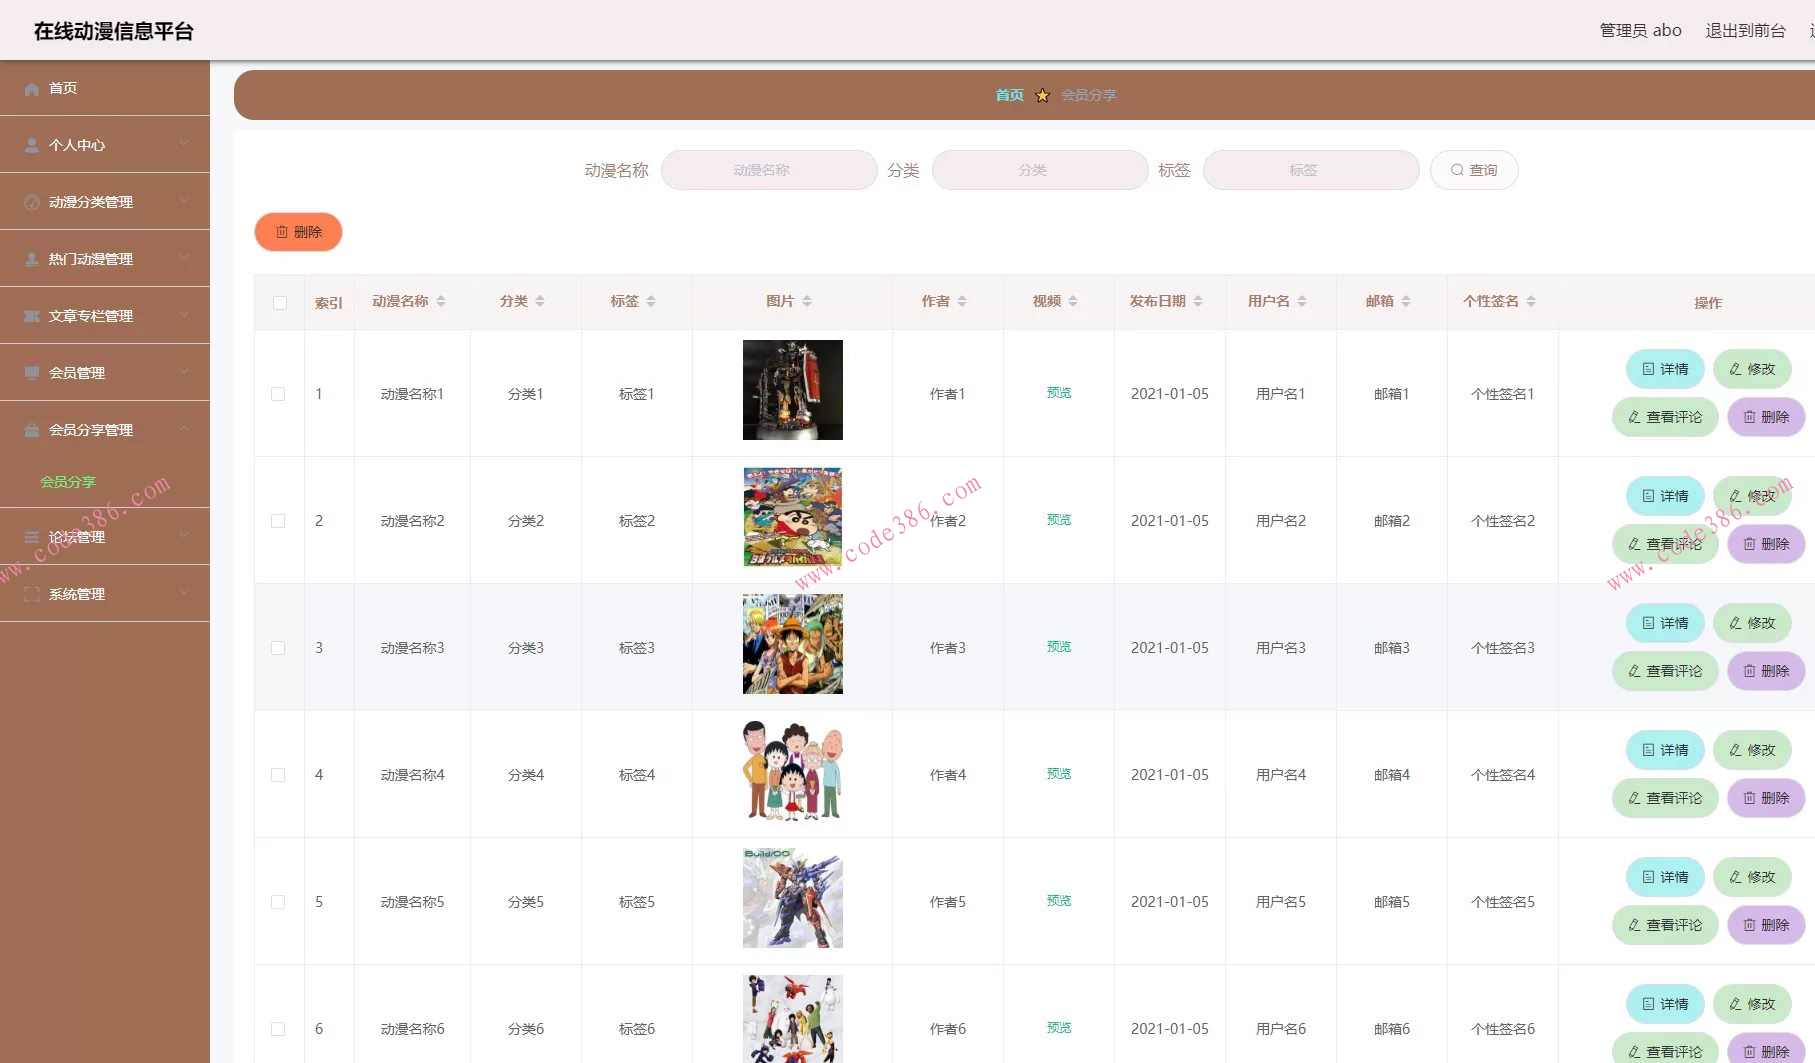Viewport: 1815px width, 1063px height.
Task: Check the checkbox for row 动漫名称3
Action: pyautogui.click(x=278, y=647)
